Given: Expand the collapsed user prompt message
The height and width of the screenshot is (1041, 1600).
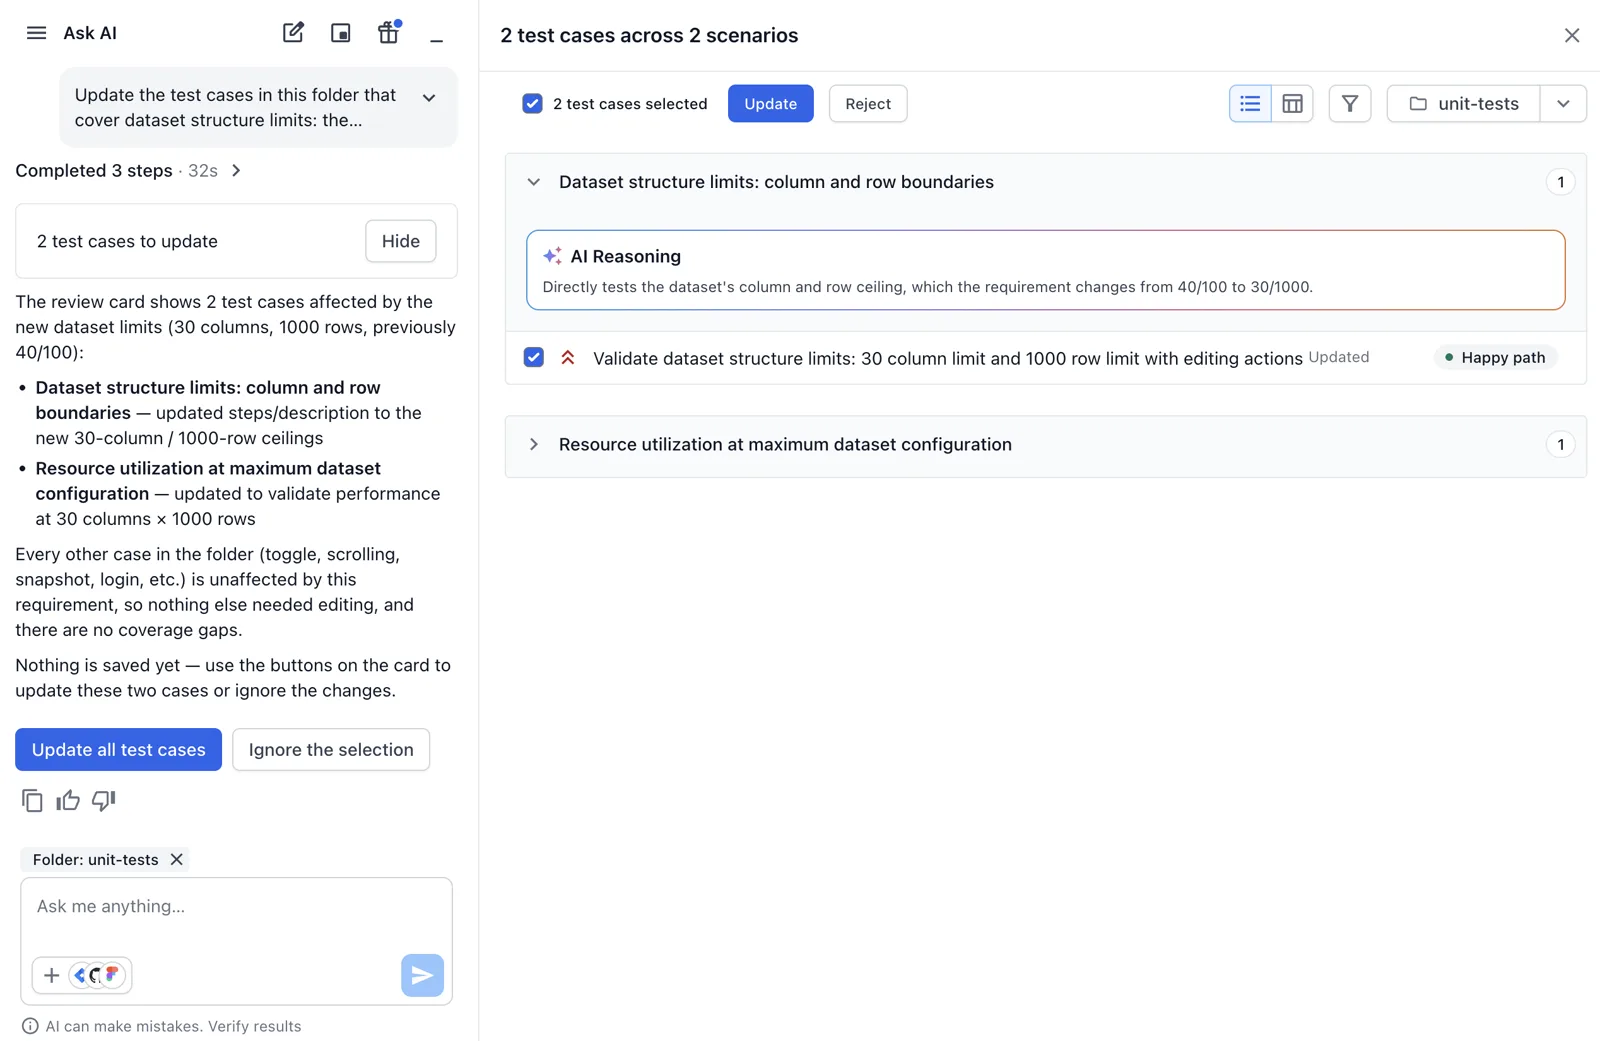Looking at the screenshot, I should click(429, 98).
